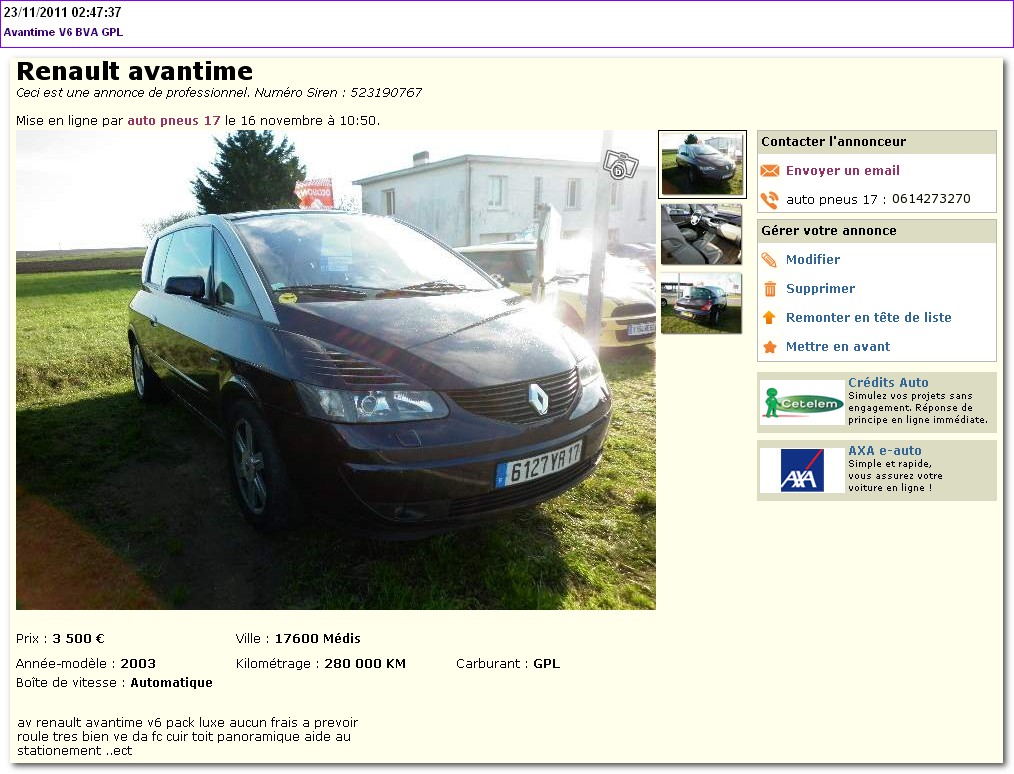Click the photo gallery icon on image

[x=620, y=165]
